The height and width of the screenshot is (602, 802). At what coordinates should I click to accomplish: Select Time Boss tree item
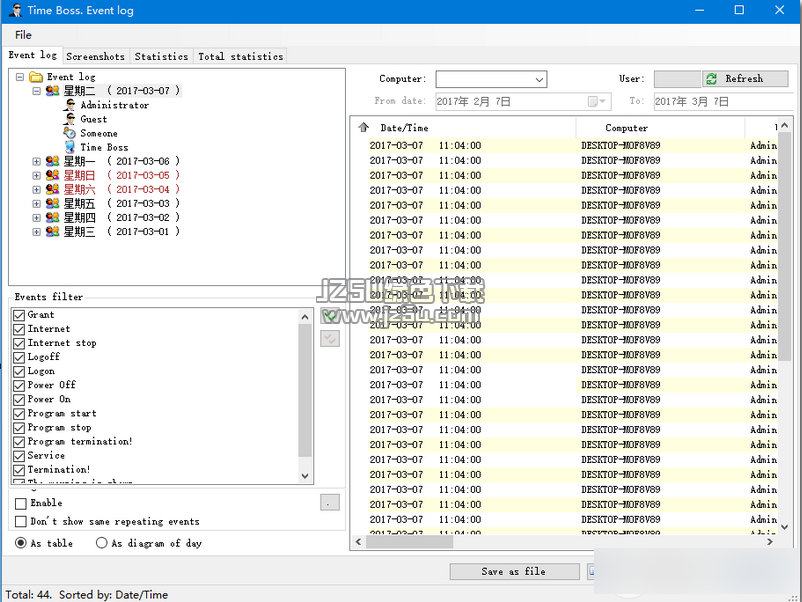104,147
